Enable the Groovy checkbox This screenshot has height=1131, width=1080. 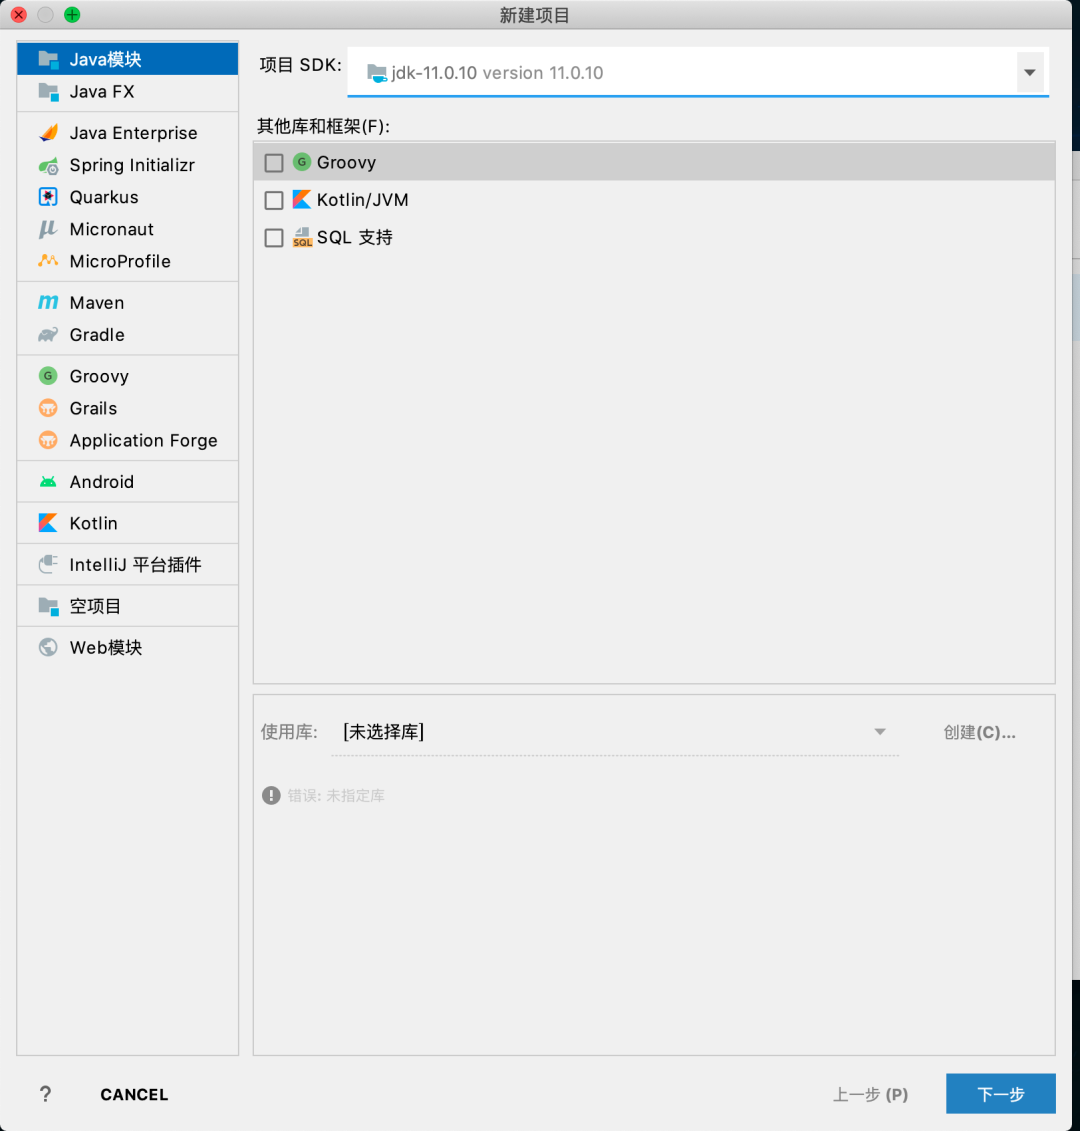coord(274,162)
